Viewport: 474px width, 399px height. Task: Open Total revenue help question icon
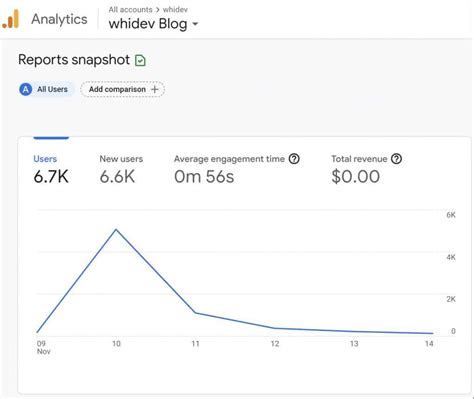click(396, 159)
